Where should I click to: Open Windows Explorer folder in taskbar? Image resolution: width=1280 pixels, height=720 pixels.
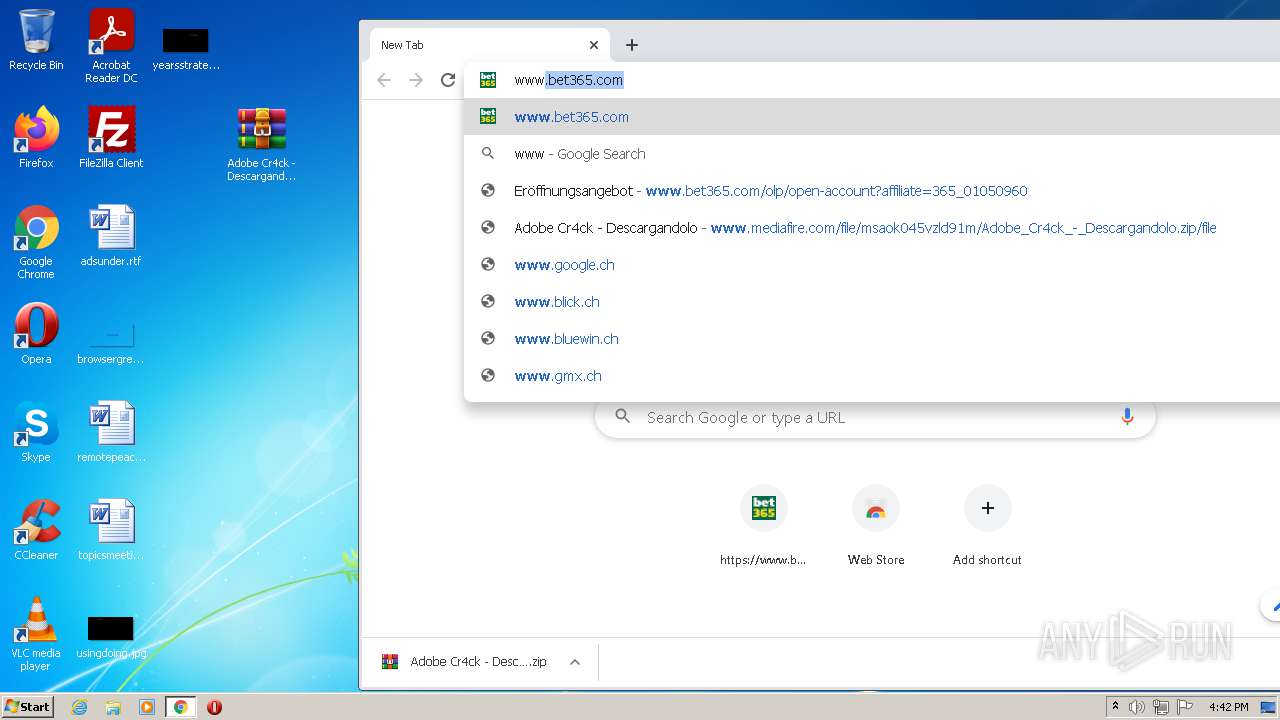pos(113,707)
